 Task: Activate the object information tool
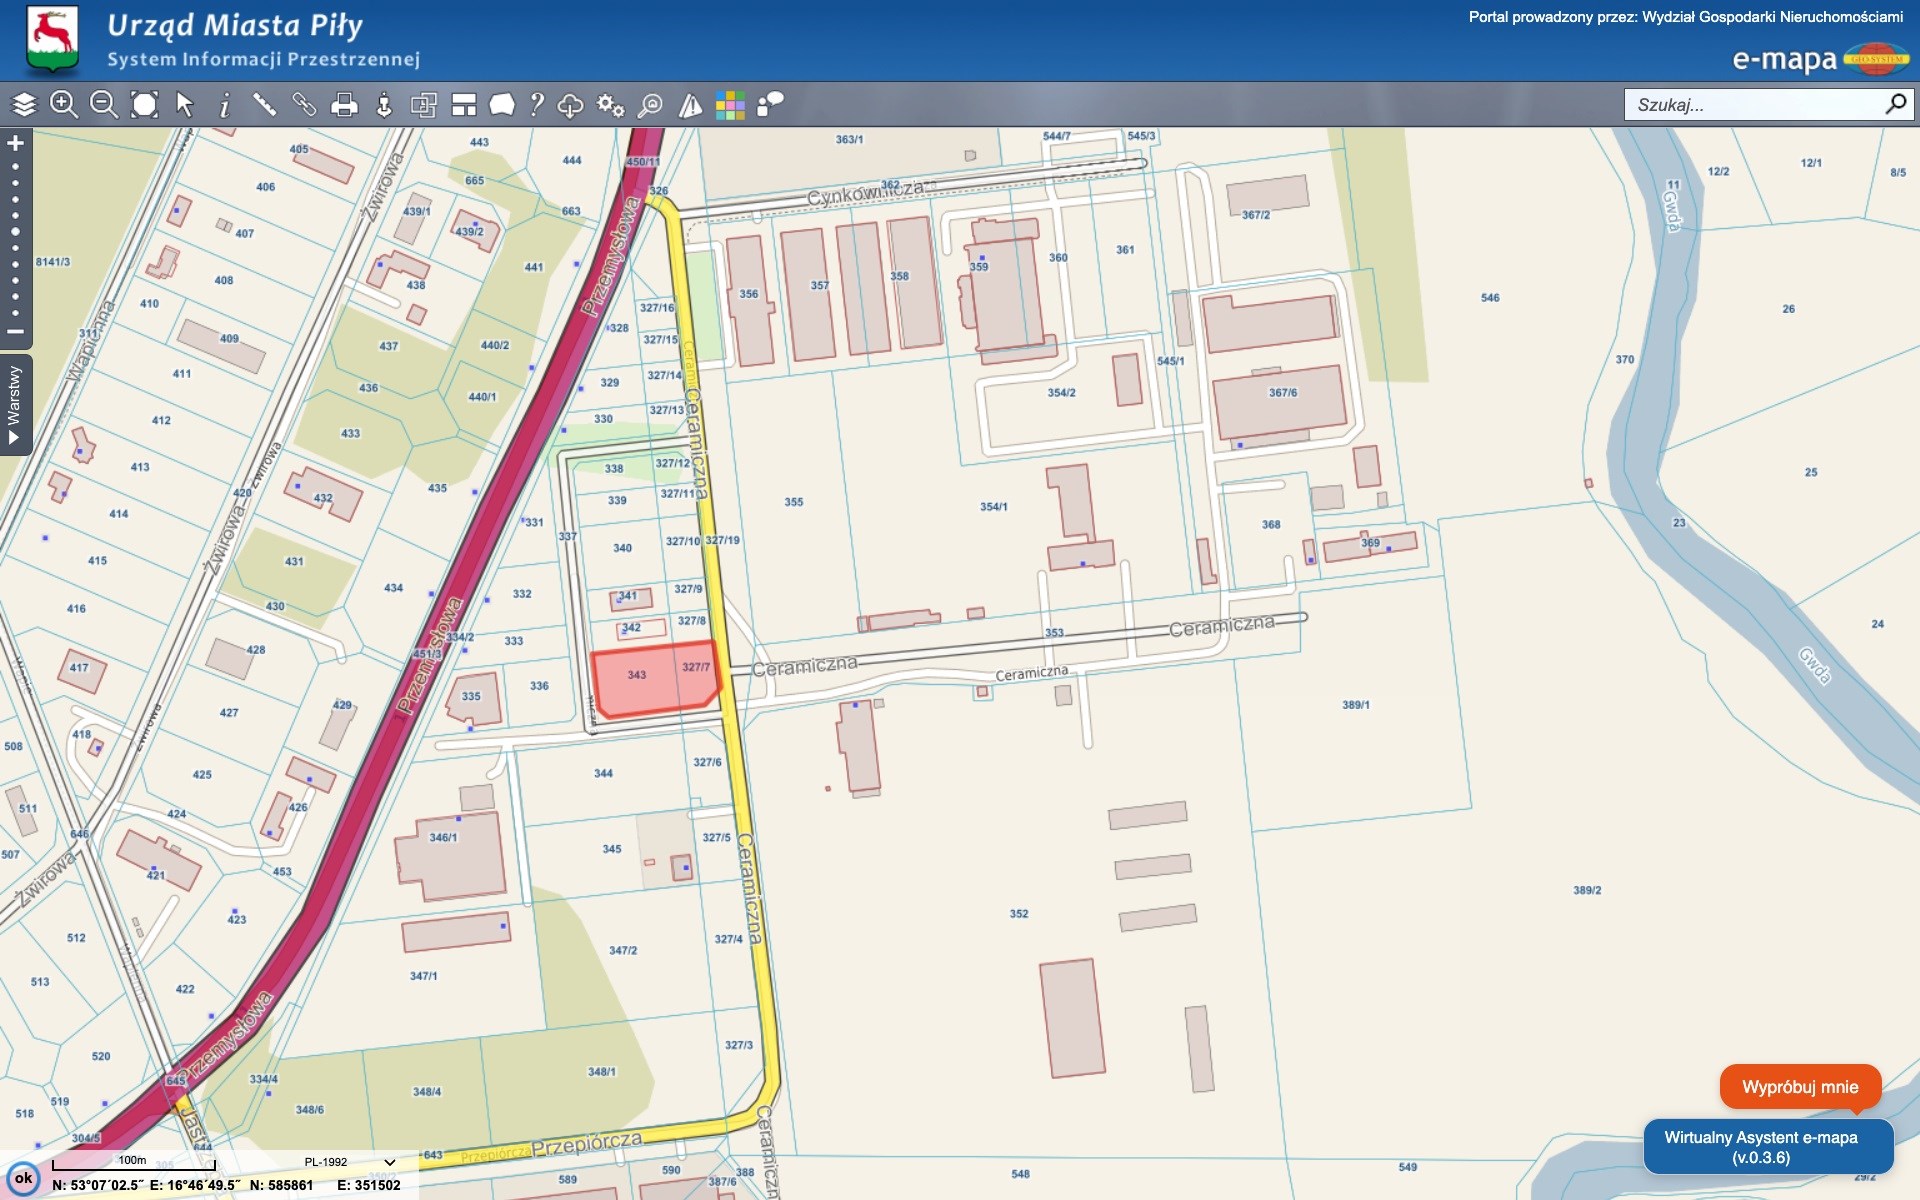225,104
